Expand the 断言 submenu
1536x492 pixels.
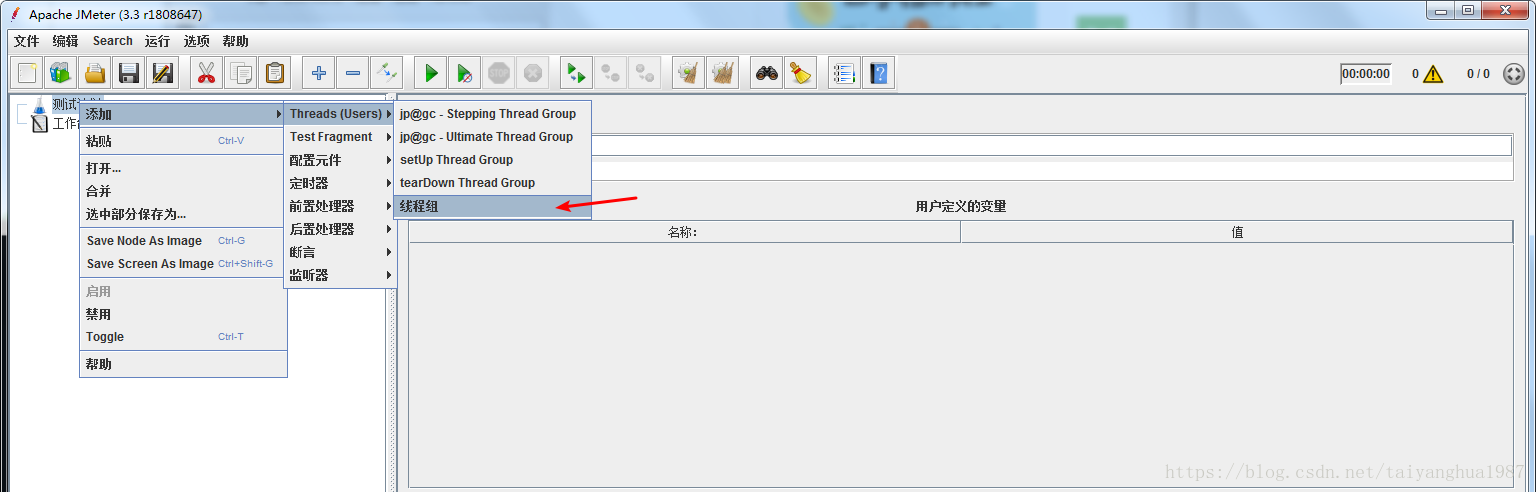coord(340,252)
